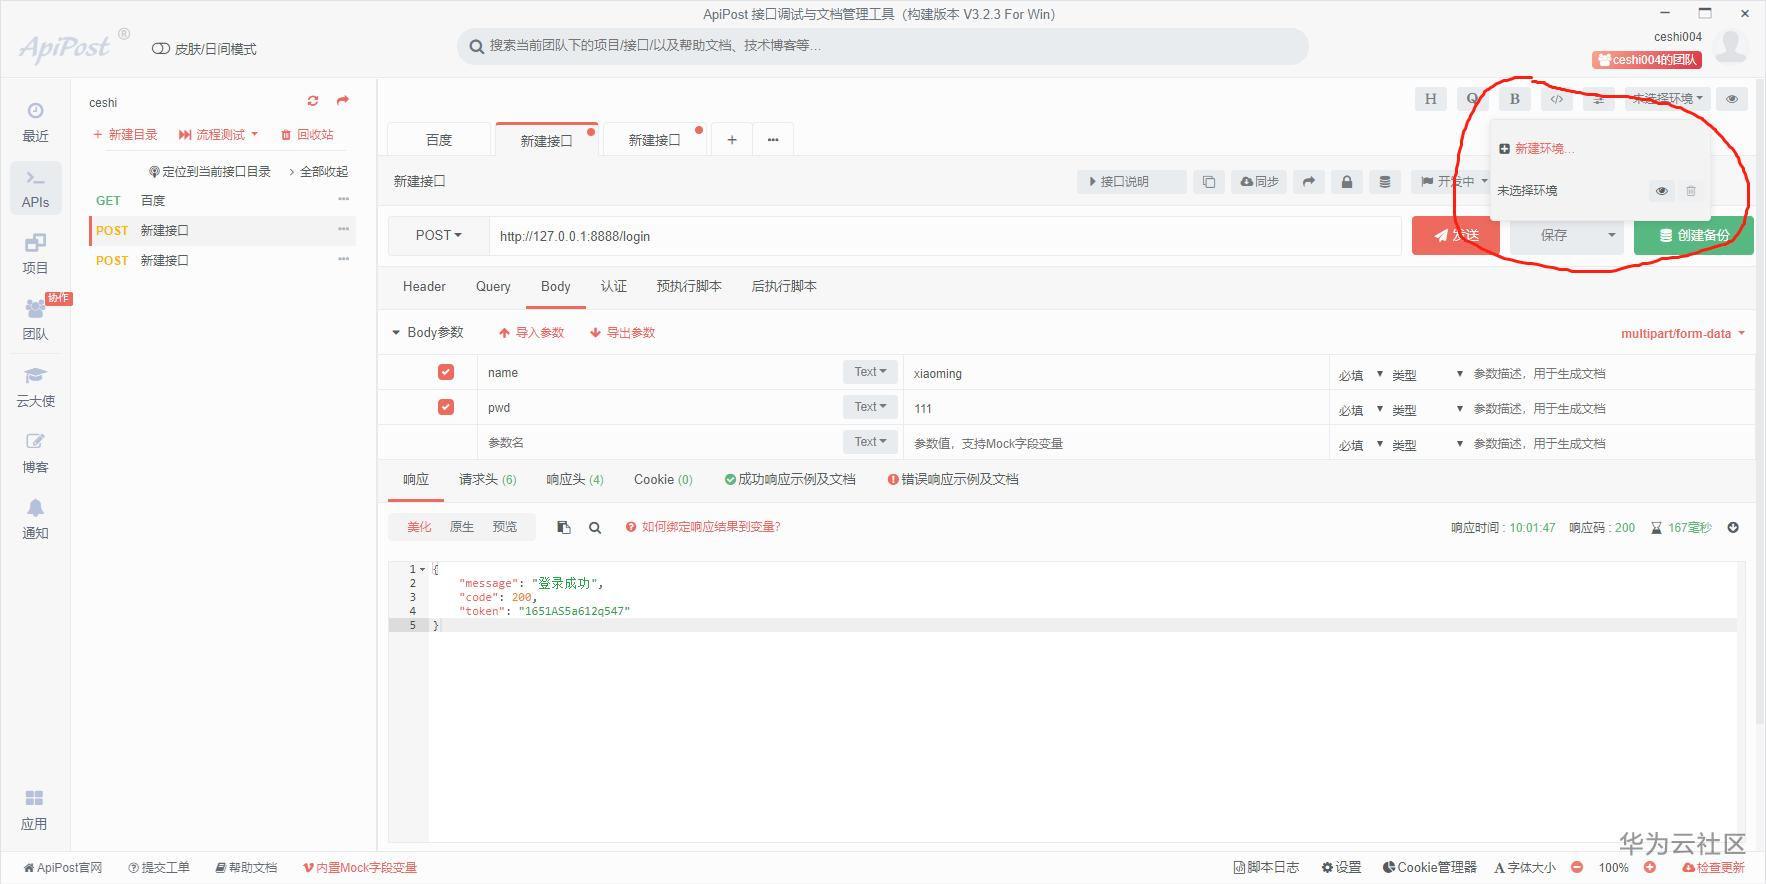
Task: Click the increase font size plus icon
Action: [1650, 867]
